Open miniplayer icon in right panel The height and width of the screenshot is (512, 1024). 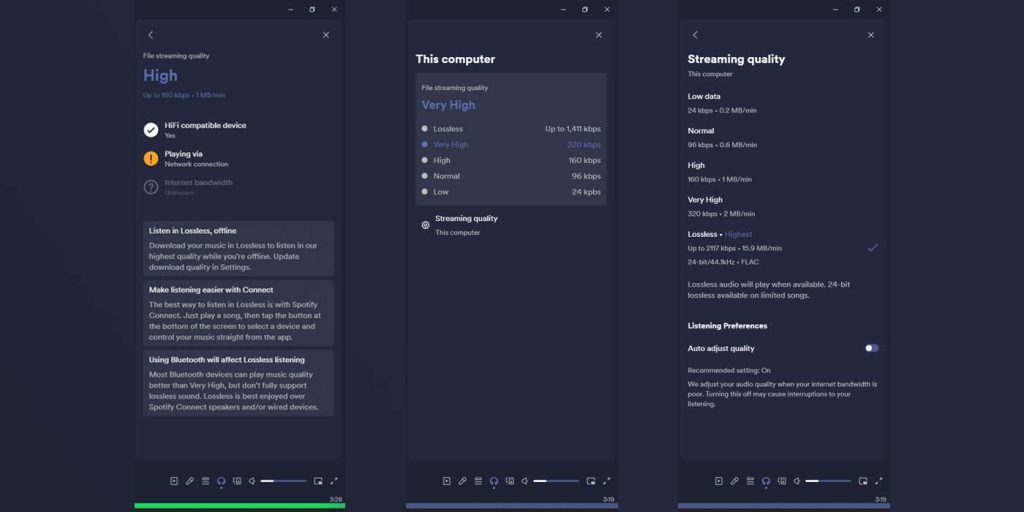pyautogui.click(x=862, y=481)
